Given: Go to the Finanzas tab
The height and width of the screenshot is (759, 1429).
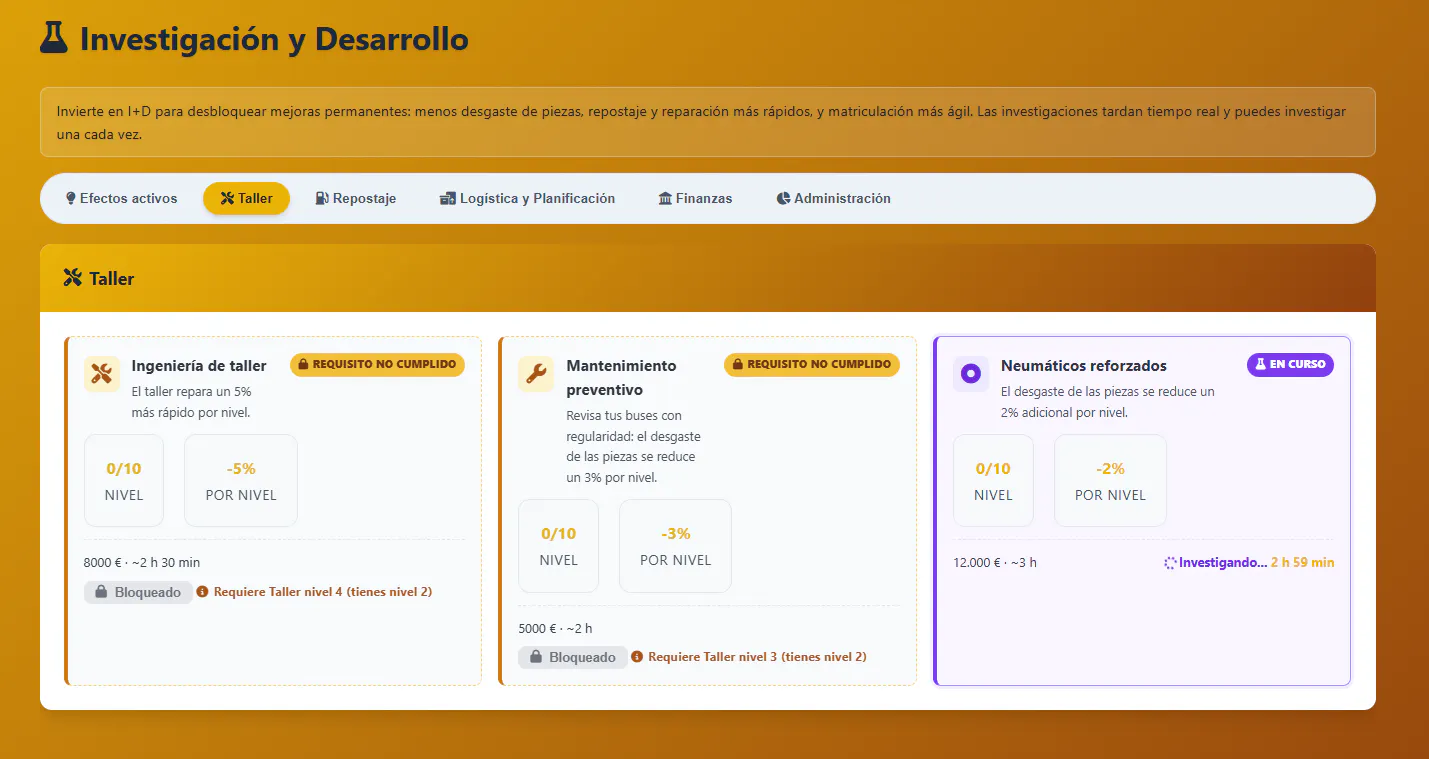Looking at the screenshot, I should tap(695, 198).
